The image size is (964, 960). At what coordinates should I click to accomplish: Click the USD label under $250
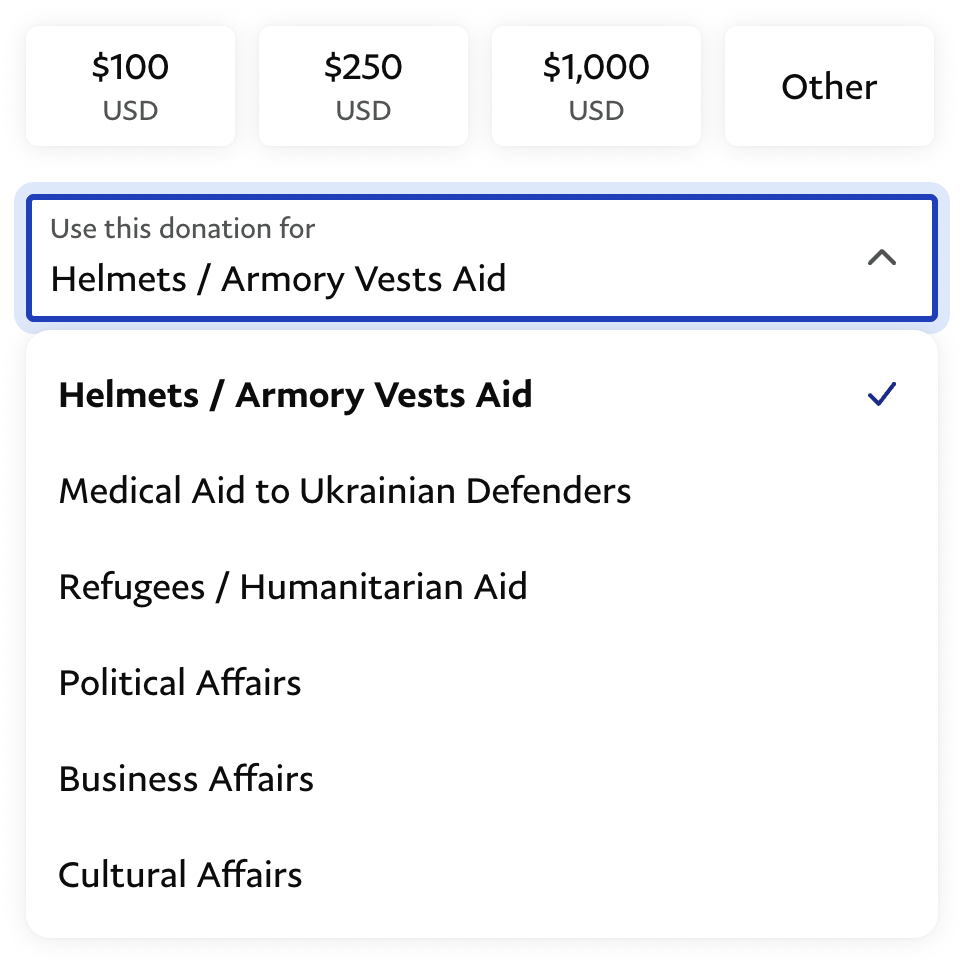[363, 110]
